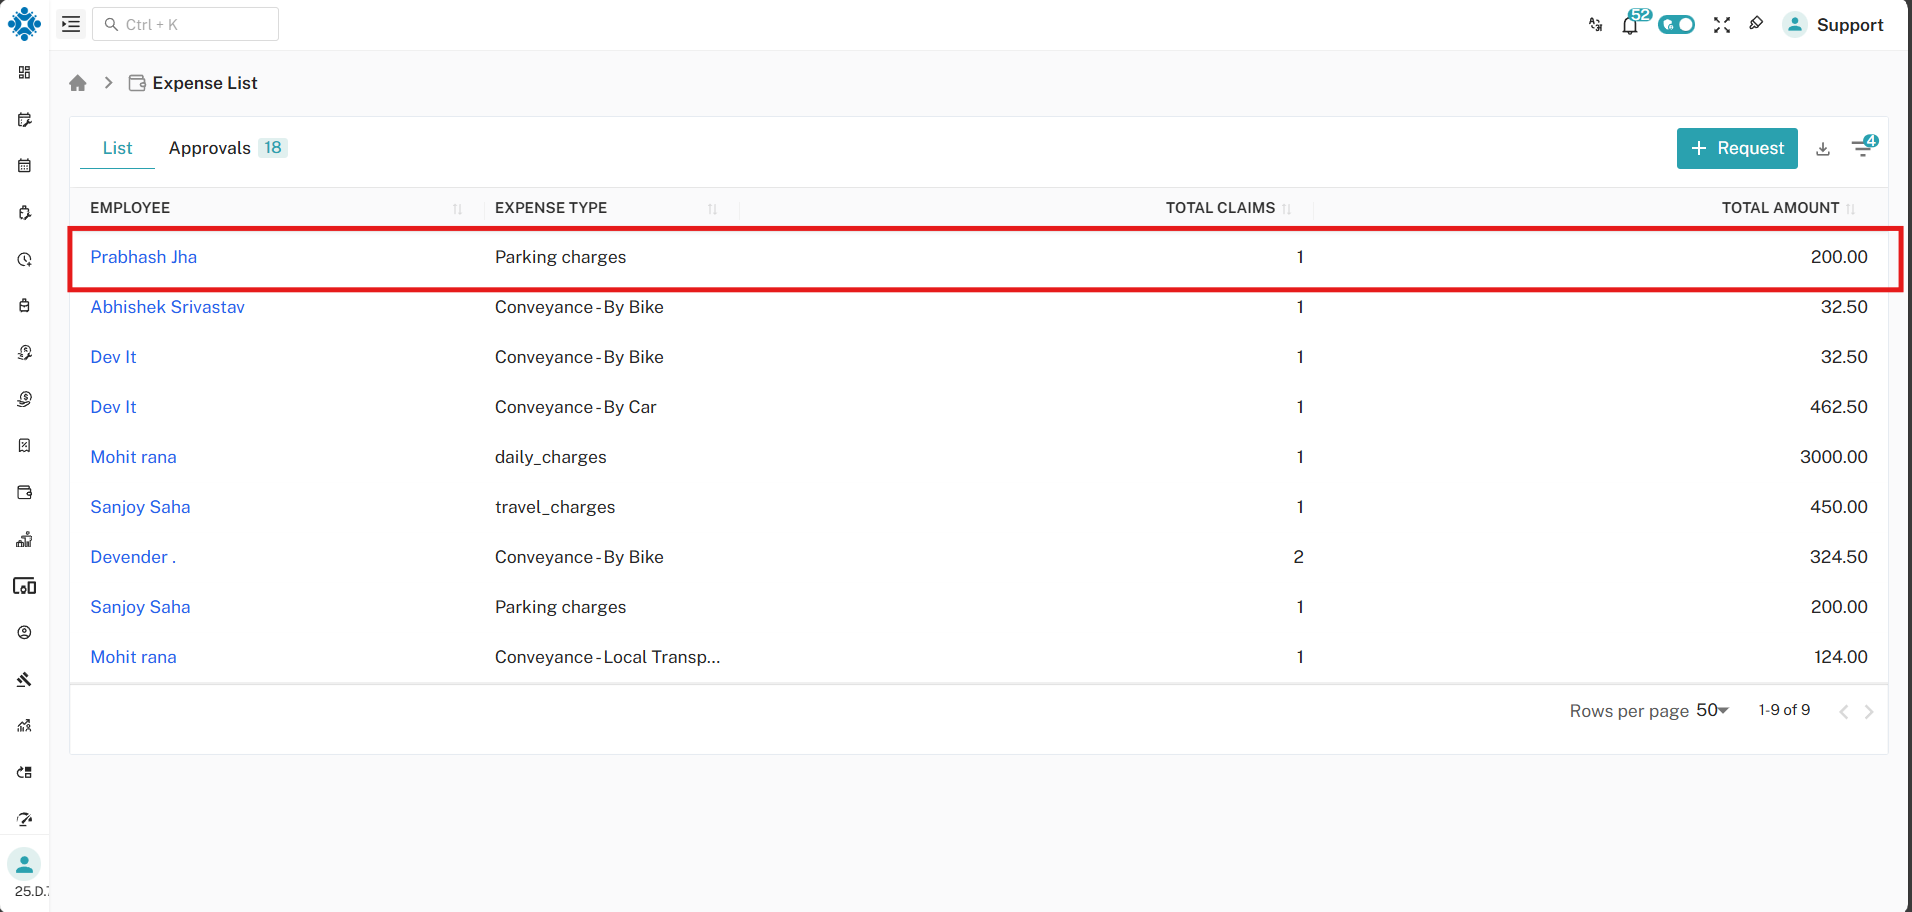Click the gavel icon in sidebar
This screenshot has width=1912, height=912.
[x=25, y=680]
